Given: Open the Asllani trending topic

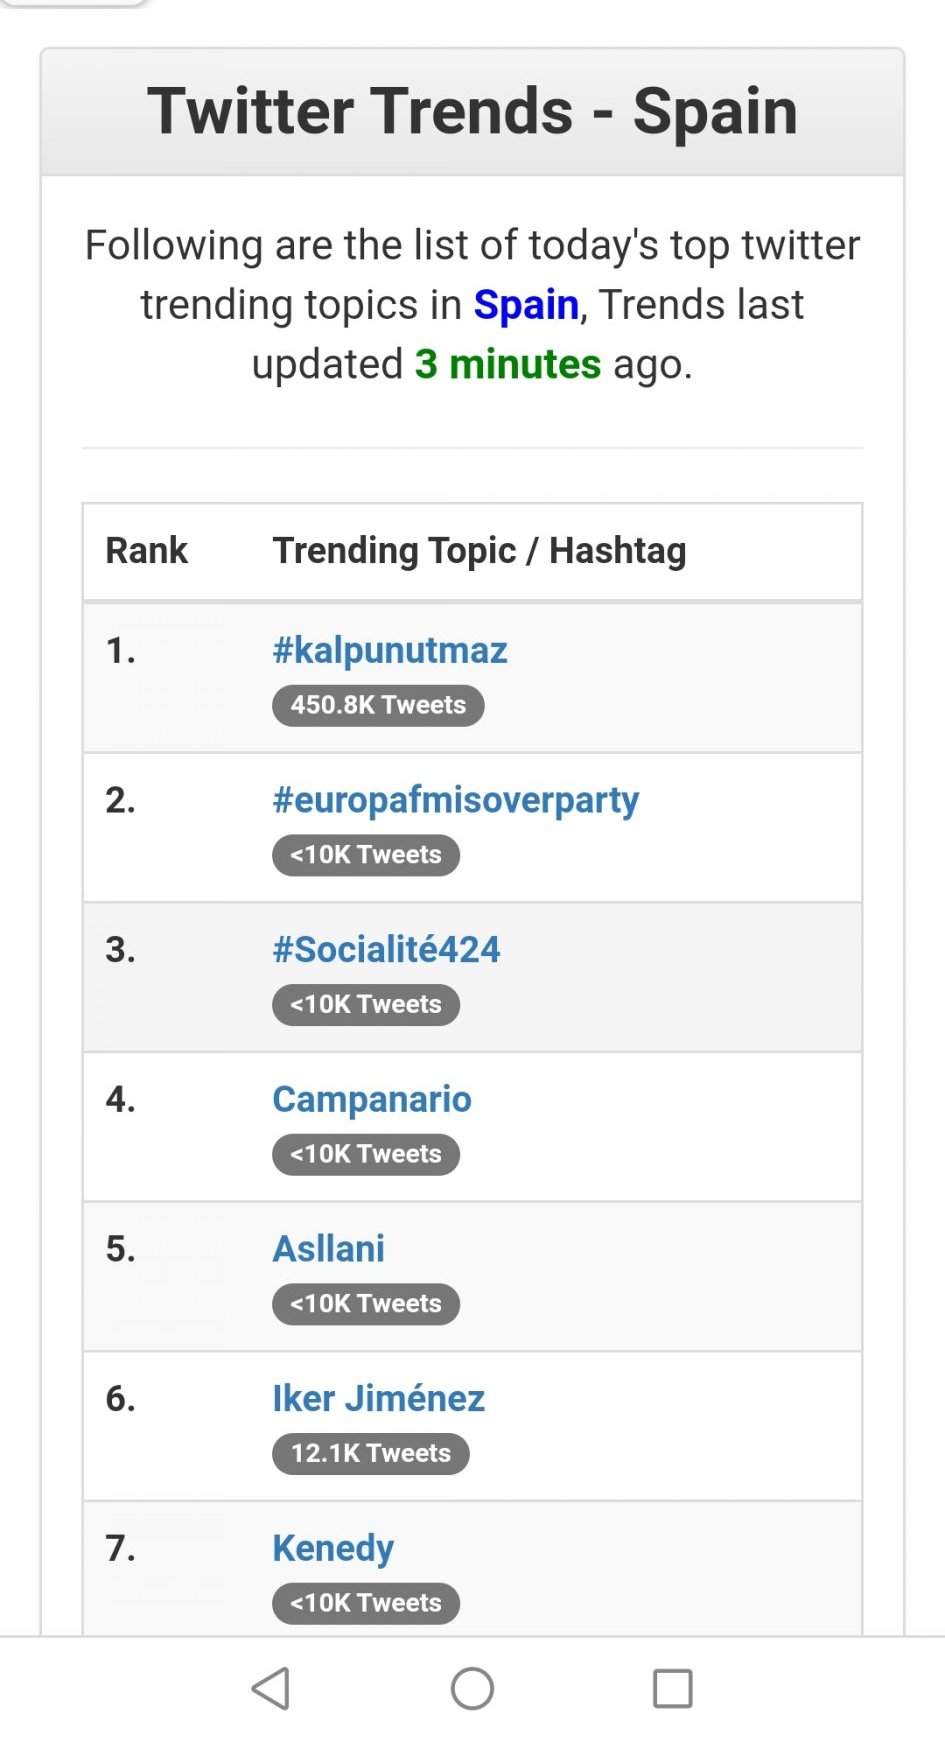Looking at the screenshot, I should (329, 1248).
